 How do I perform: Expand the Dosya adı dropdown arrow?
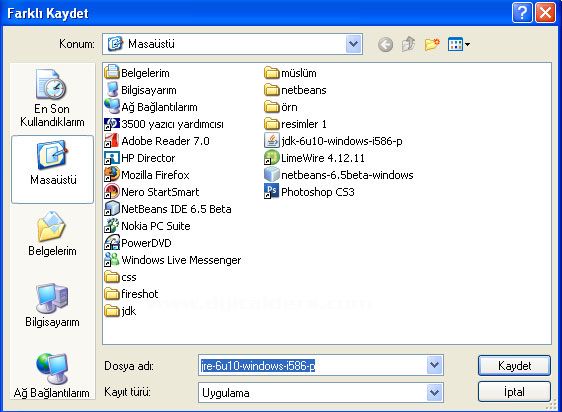tap(434, 365)
